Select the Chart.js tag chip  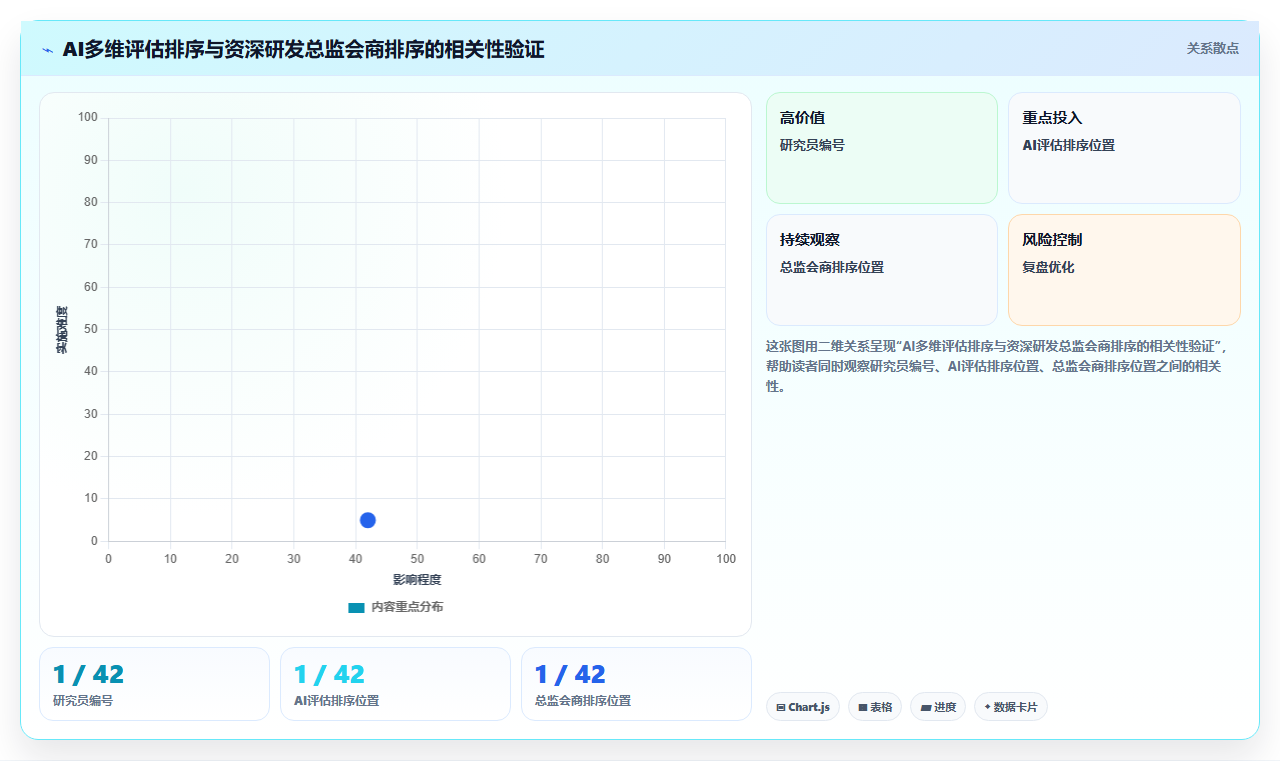point(803,707)
